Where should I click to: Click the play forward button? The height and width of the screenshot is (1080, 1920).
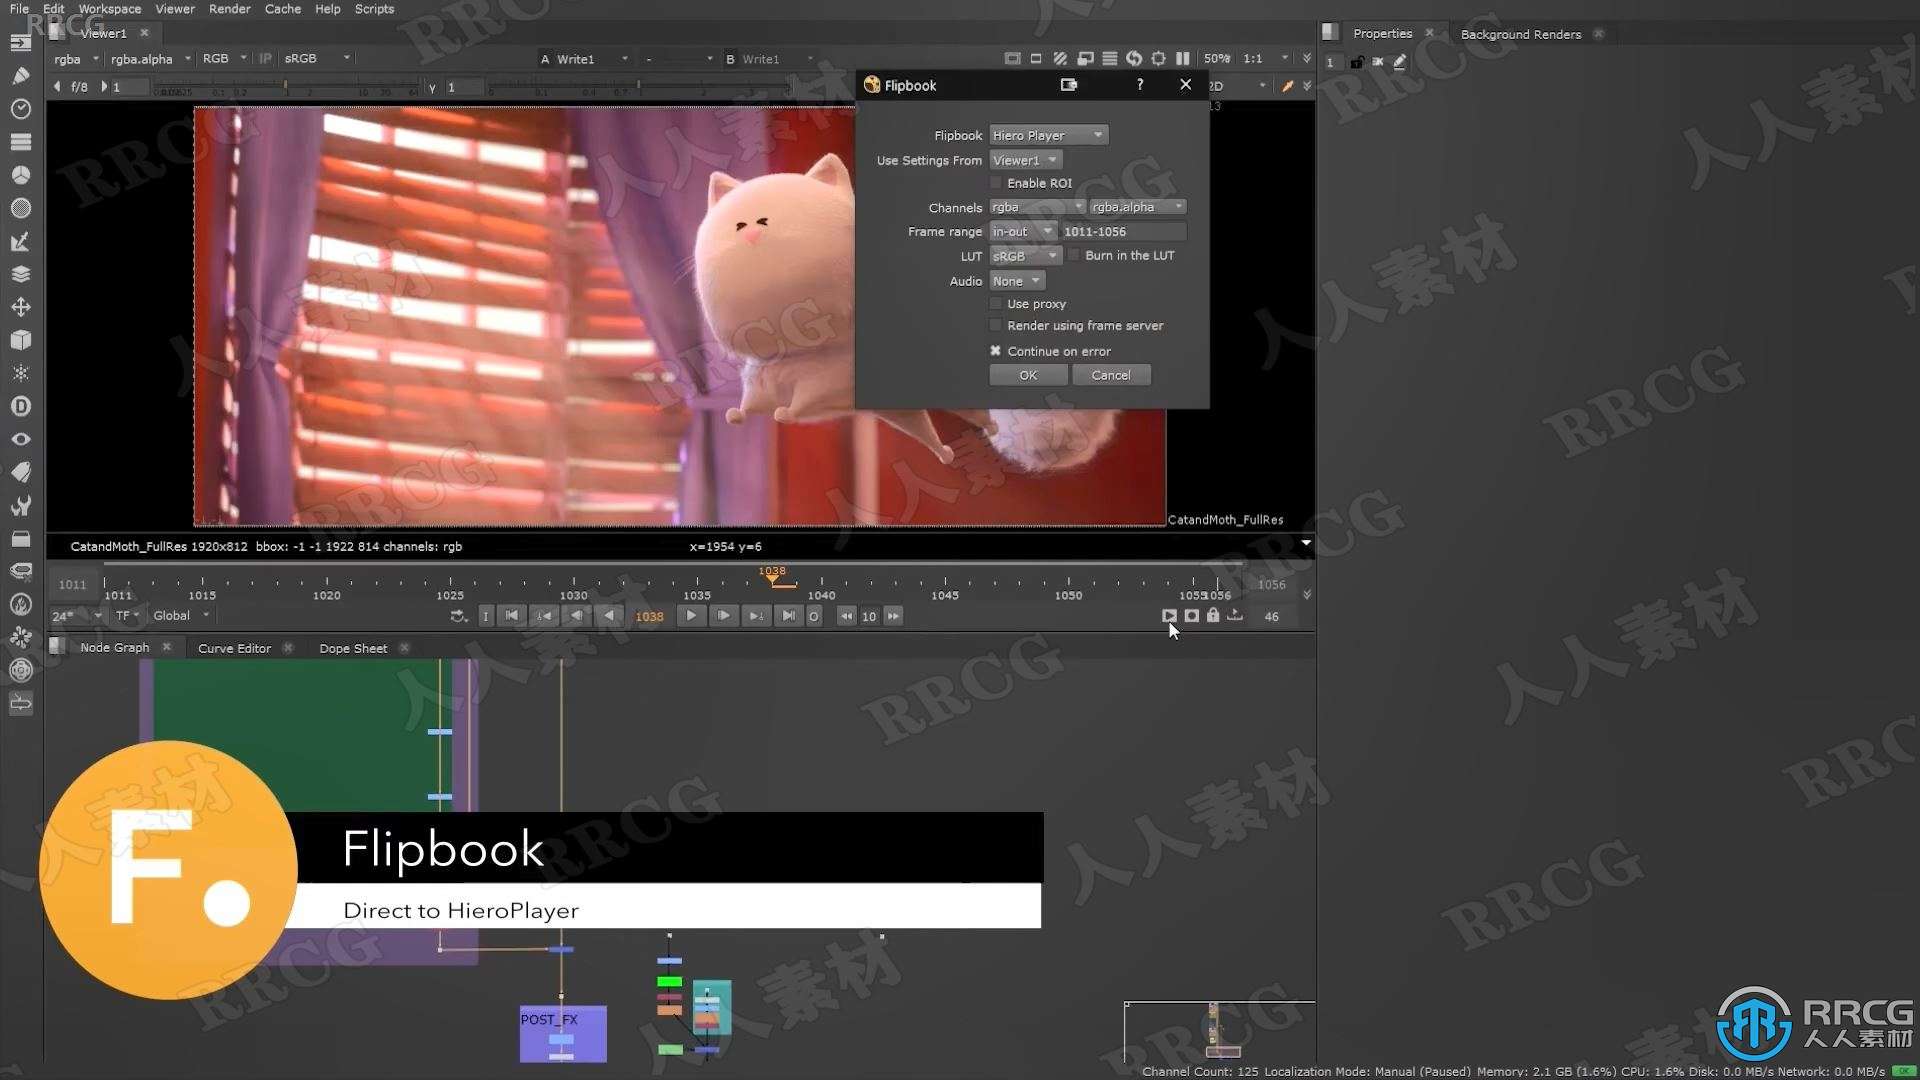[691, 616]
